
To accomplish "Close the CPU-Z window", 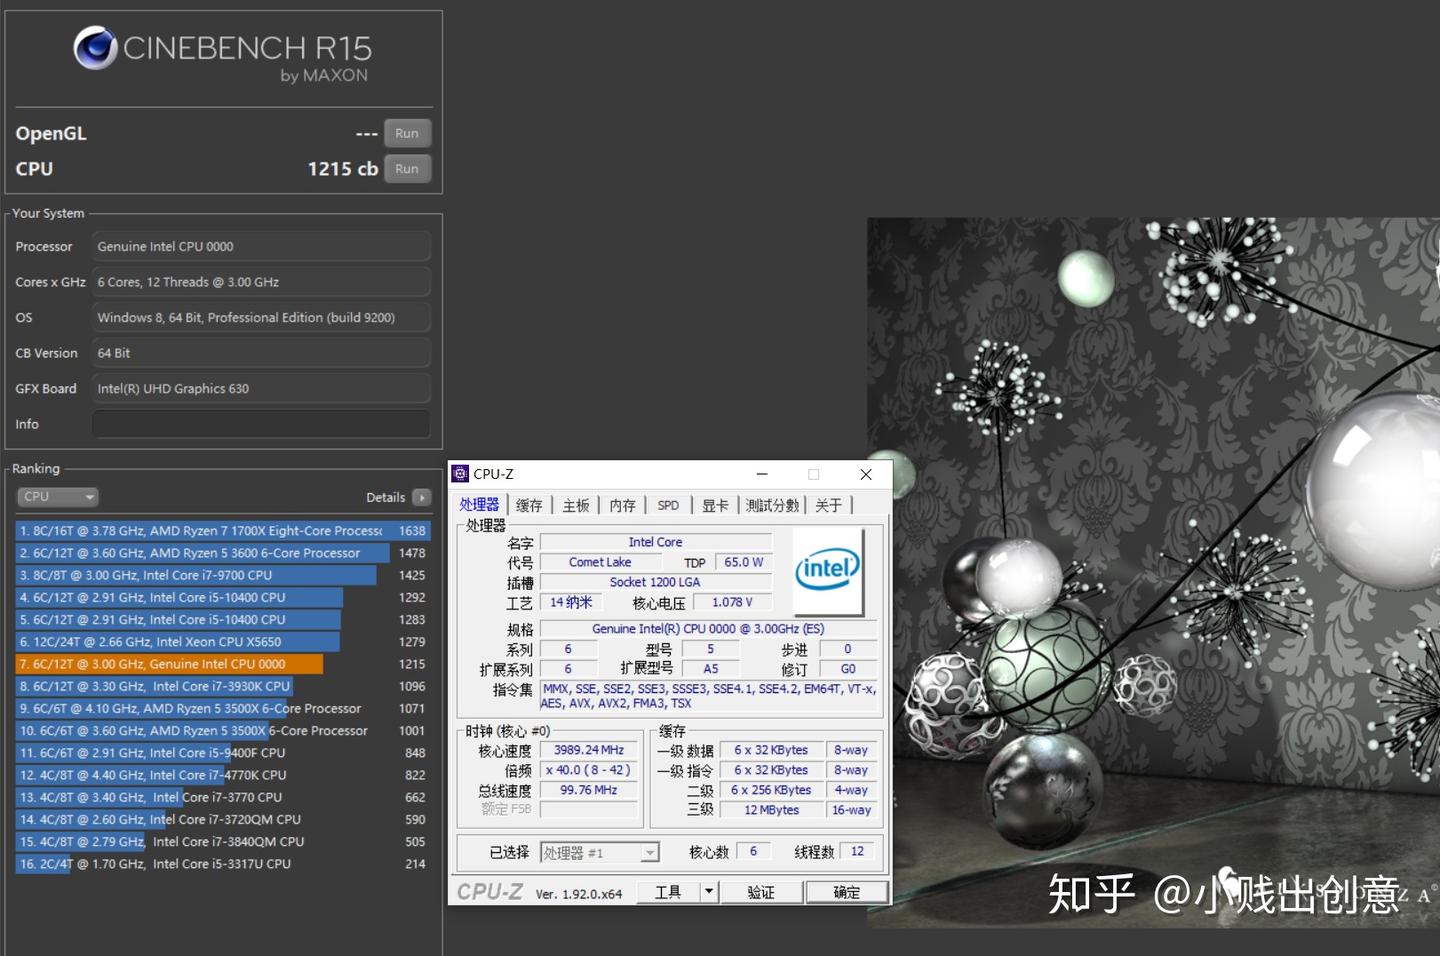I will (x=866, y=474).
